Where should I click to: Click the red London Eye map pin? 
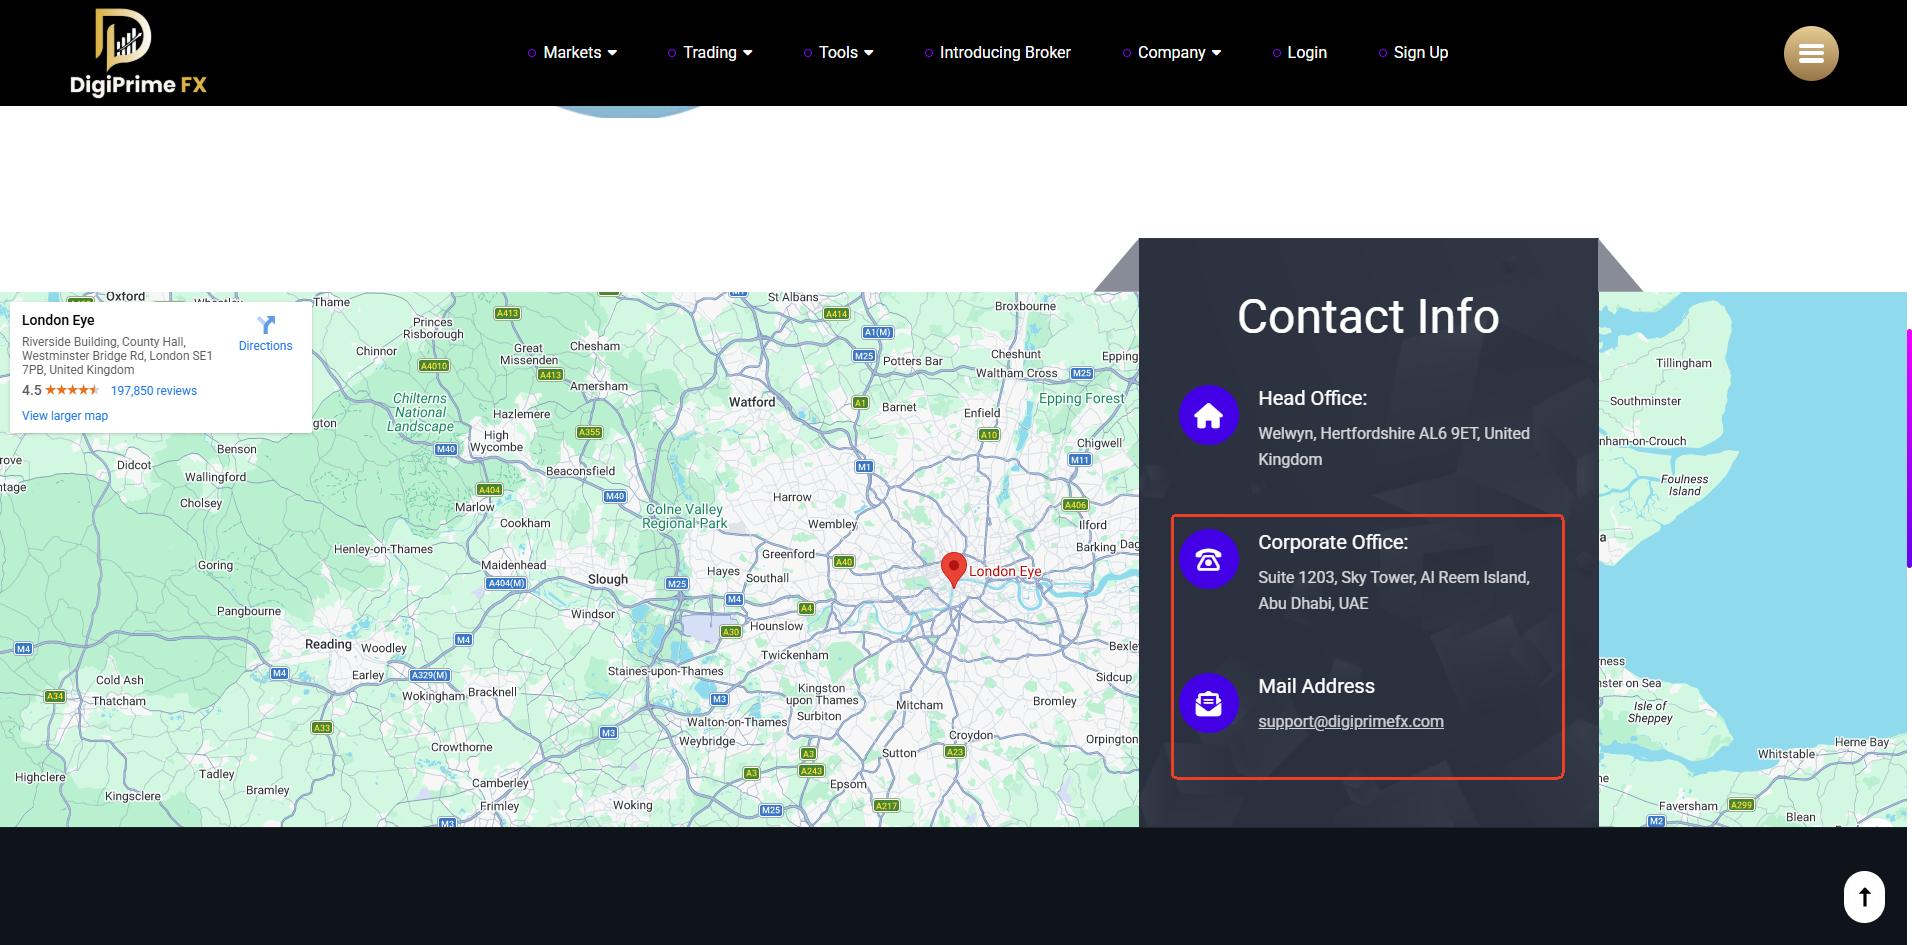coord(954,569)
